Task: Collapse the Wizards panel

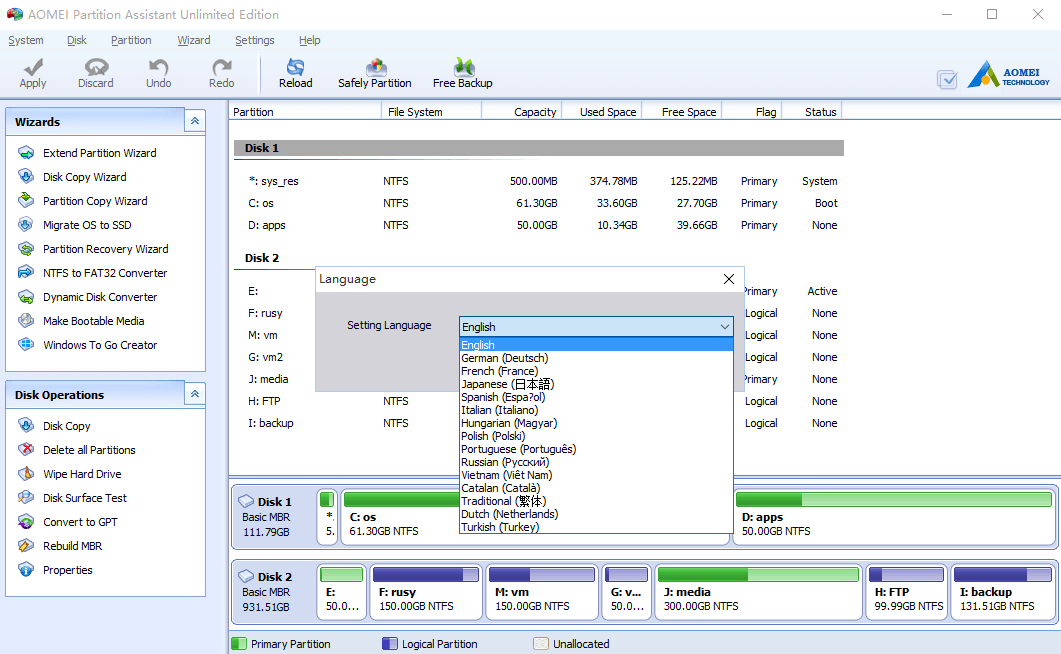Action: 195,121
